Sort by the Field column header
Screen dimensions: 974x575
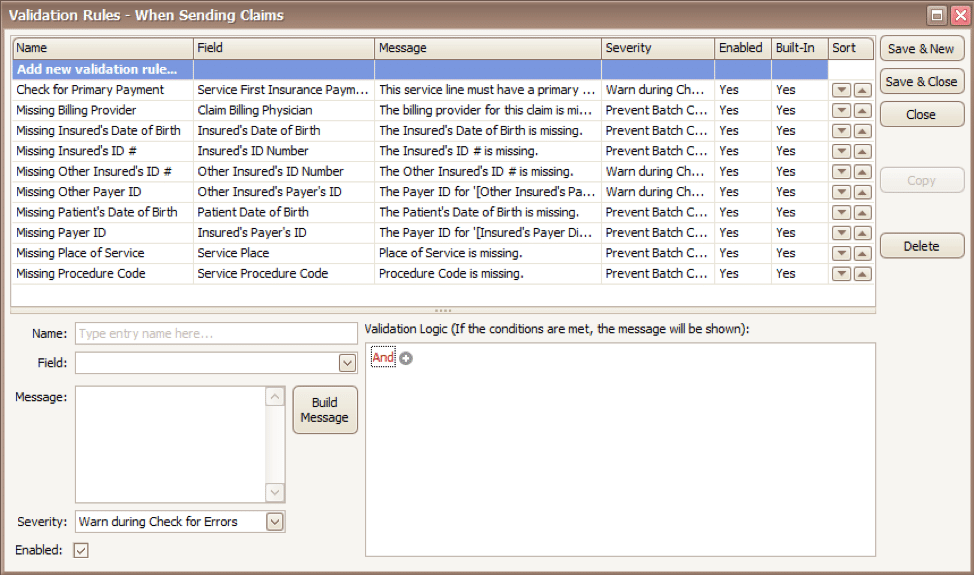[284, 48]
